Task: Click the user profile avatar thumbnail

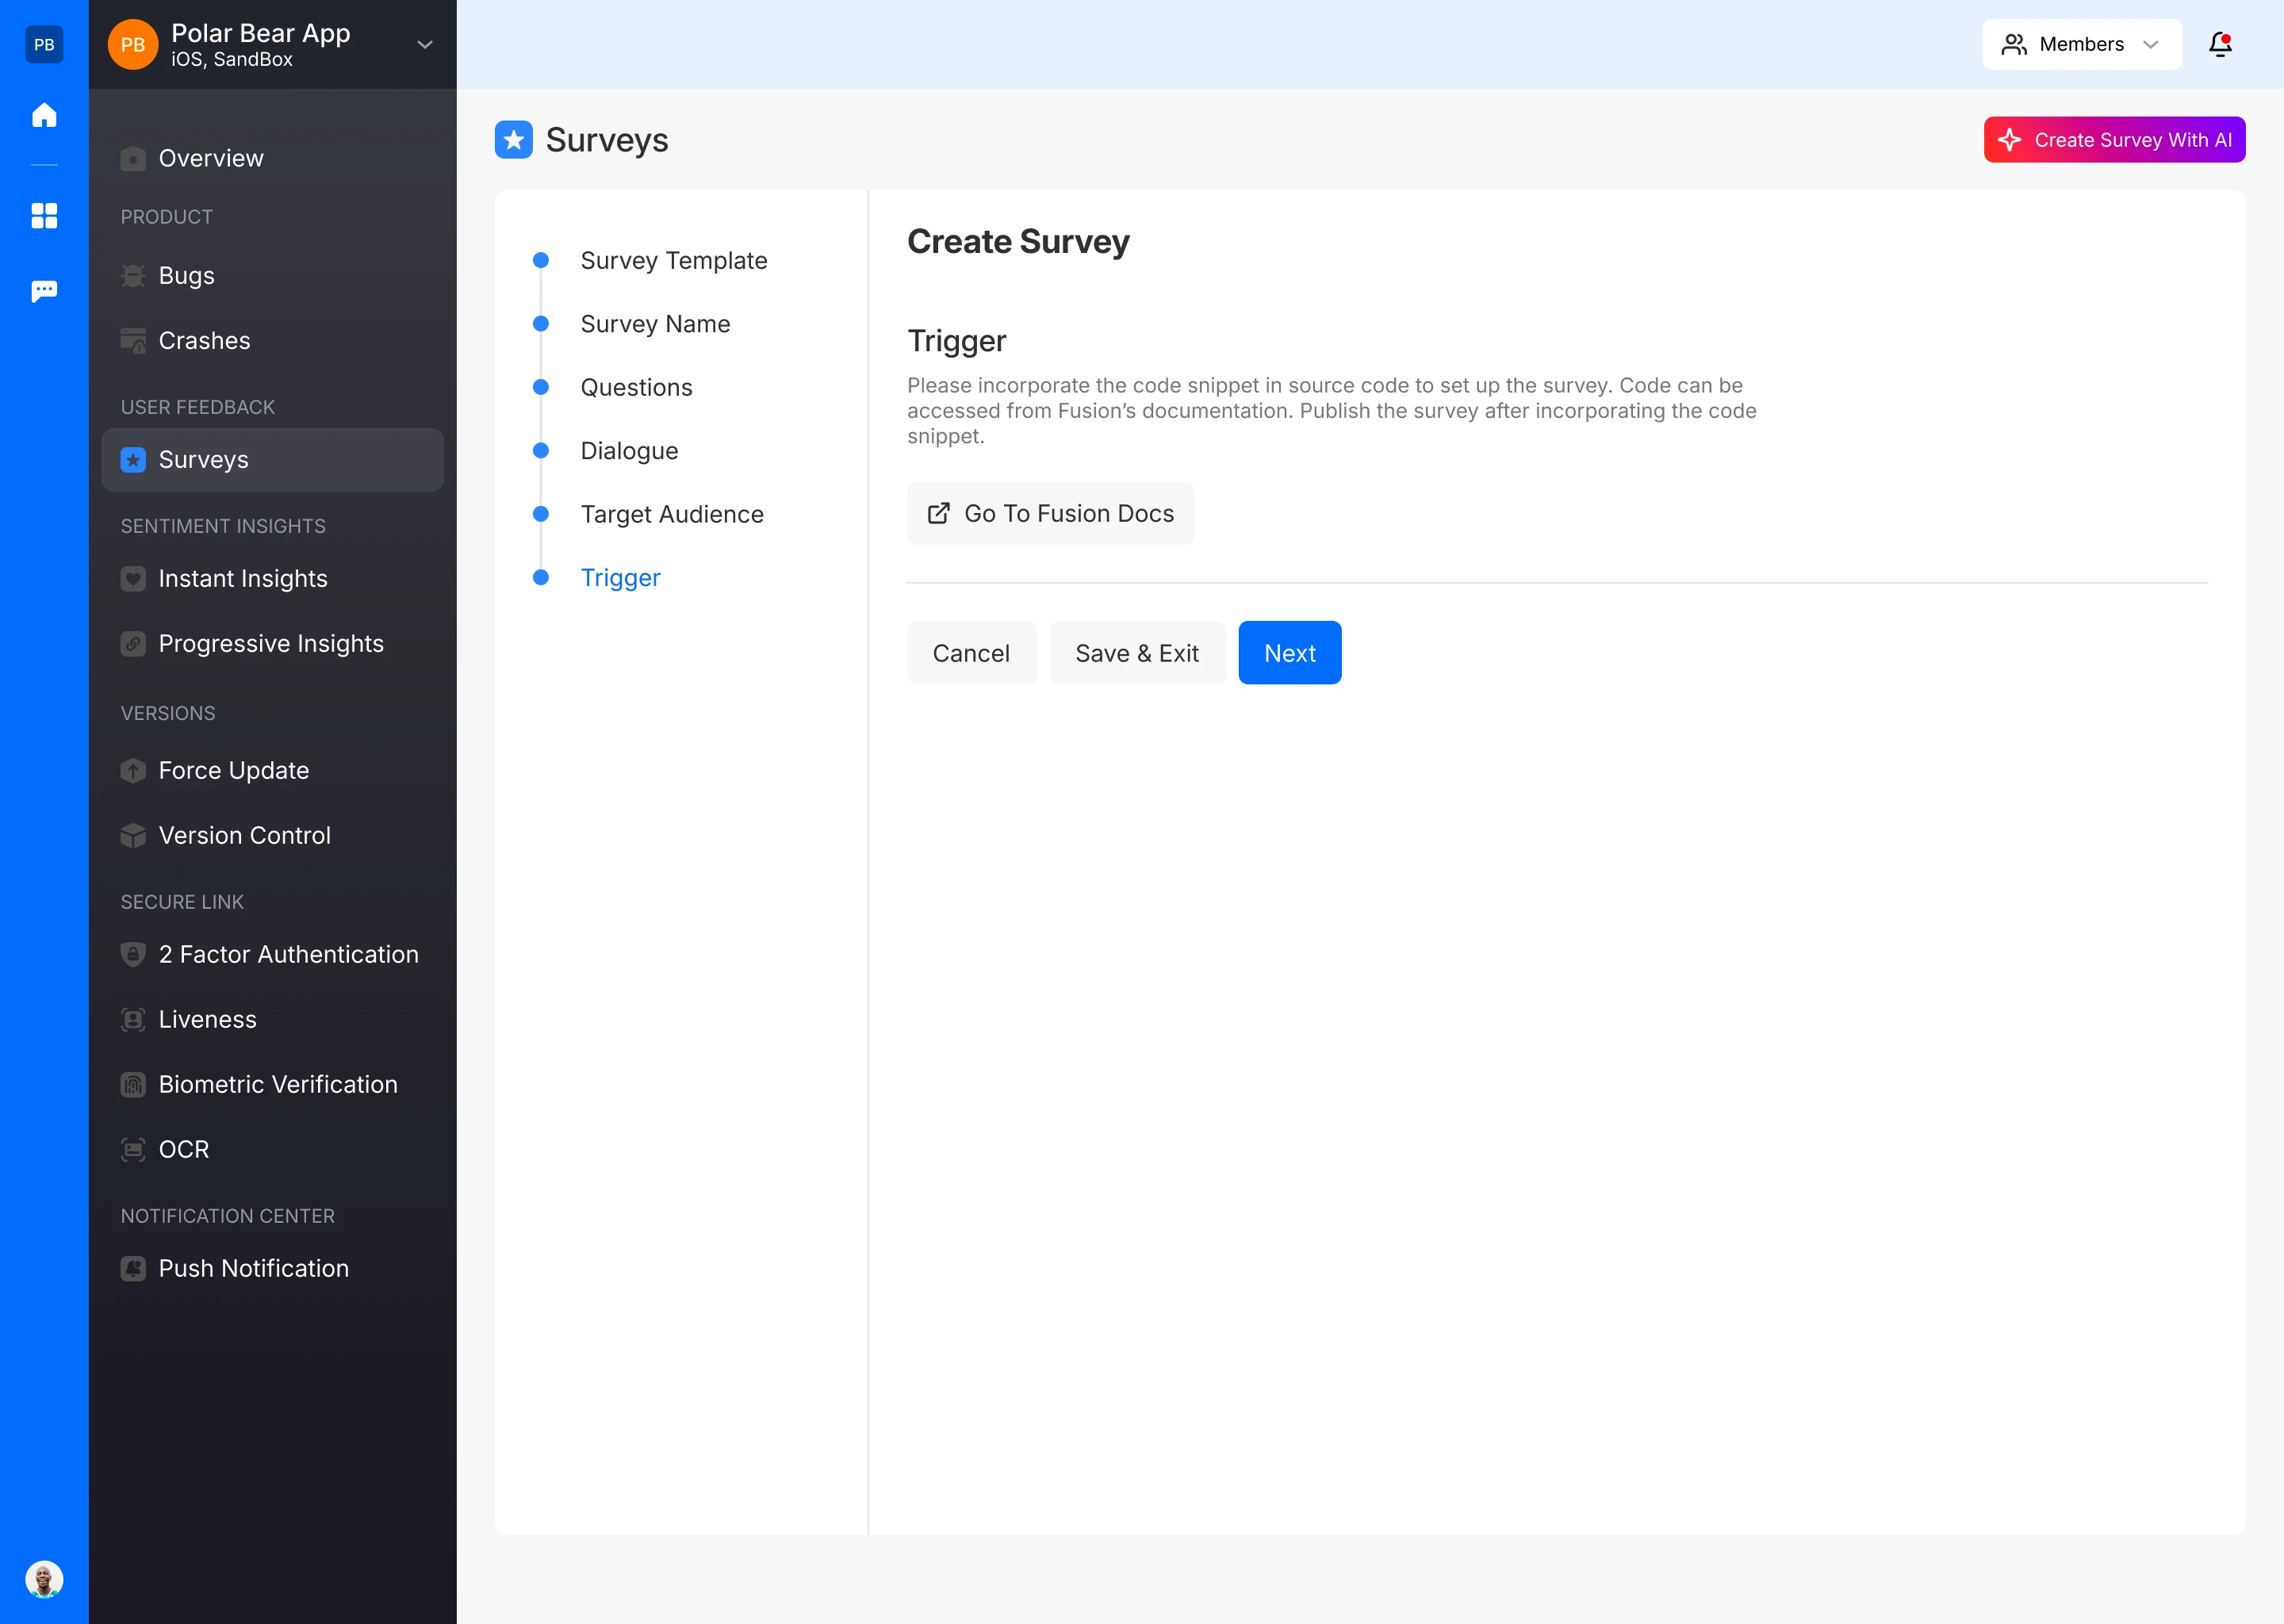Action: (44, 1579)
